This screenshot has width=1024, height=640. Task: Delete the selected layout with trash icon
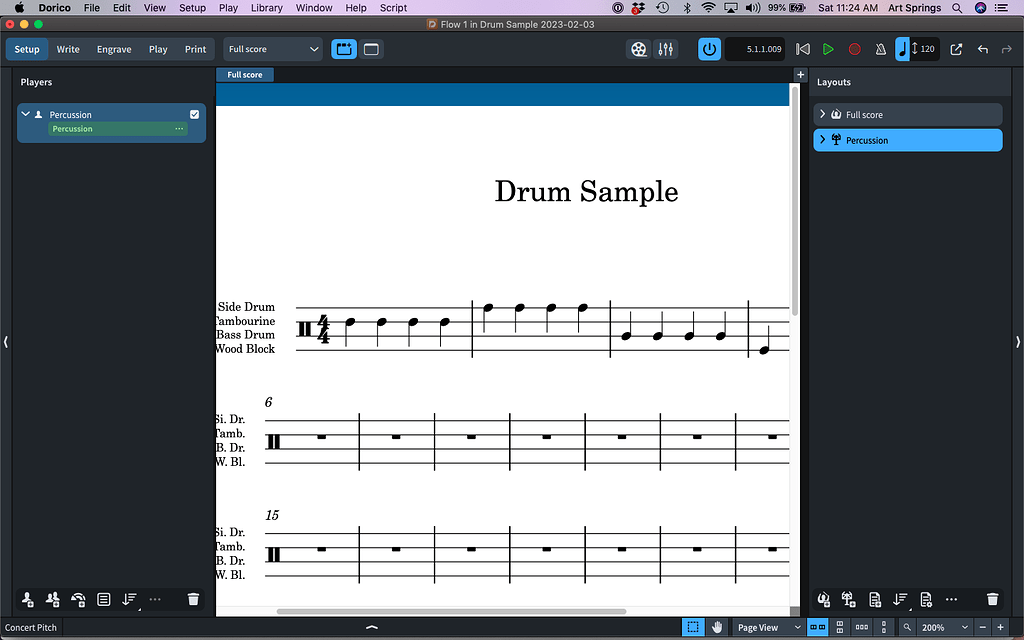click(x=992, y=599)
